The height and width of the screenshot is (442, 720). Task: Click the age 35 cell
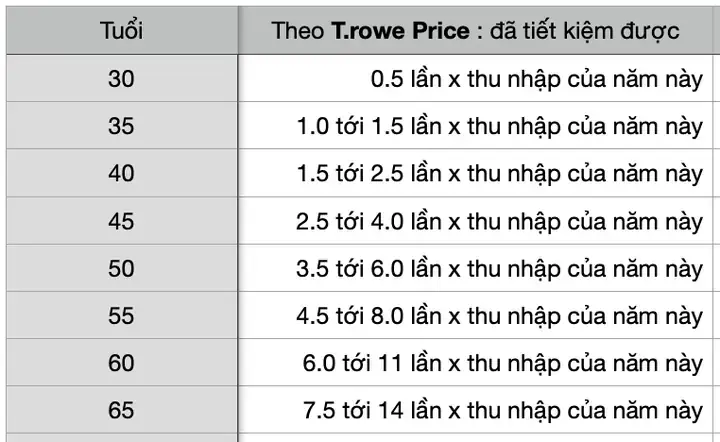click(x=122, y=126)
